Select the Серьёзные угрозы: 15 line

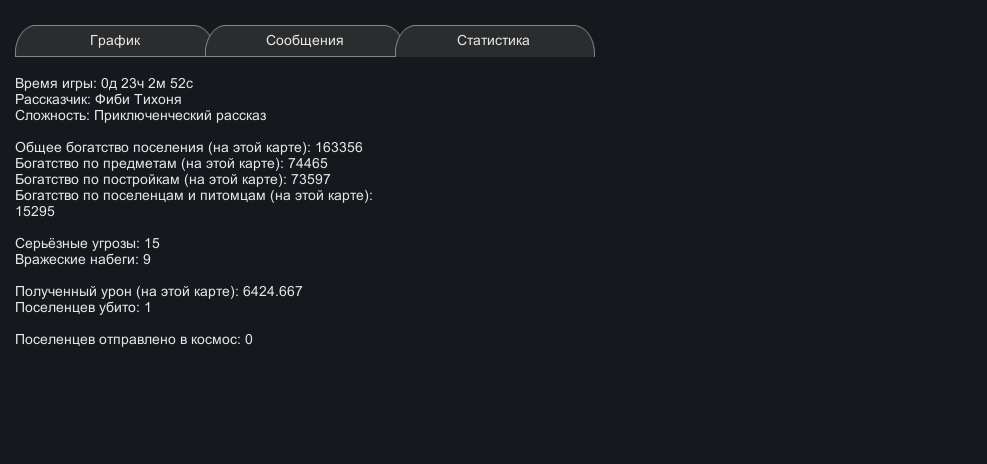[x=87, y=244]
